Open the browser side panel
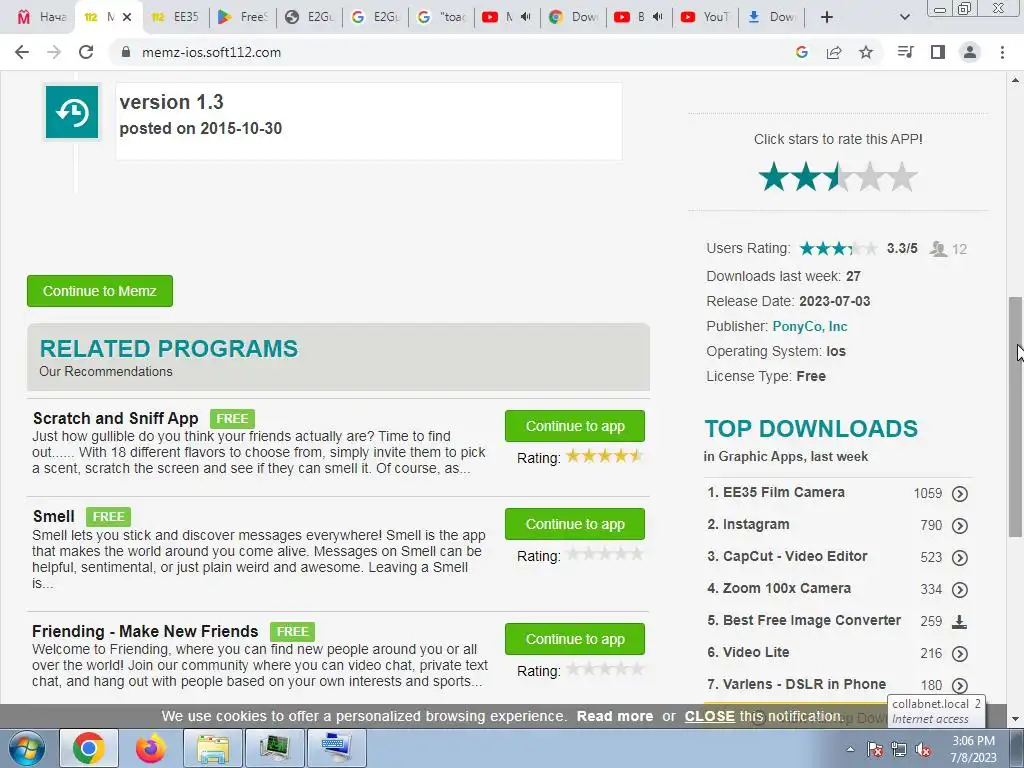The width and height of the screenshot is (1024, 768). point(938,52)
